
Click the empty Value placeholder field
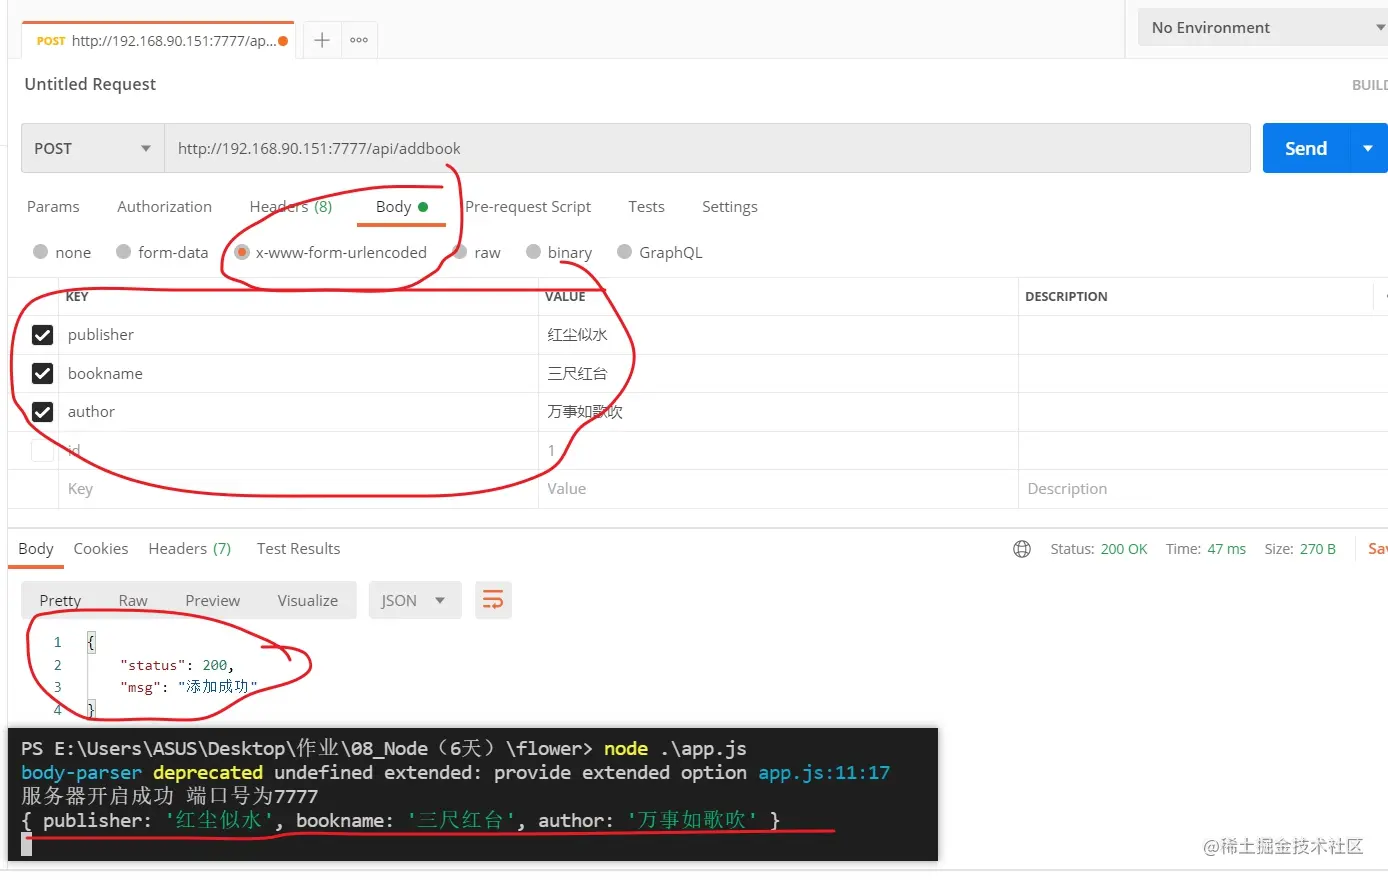[x=778, y=489]
